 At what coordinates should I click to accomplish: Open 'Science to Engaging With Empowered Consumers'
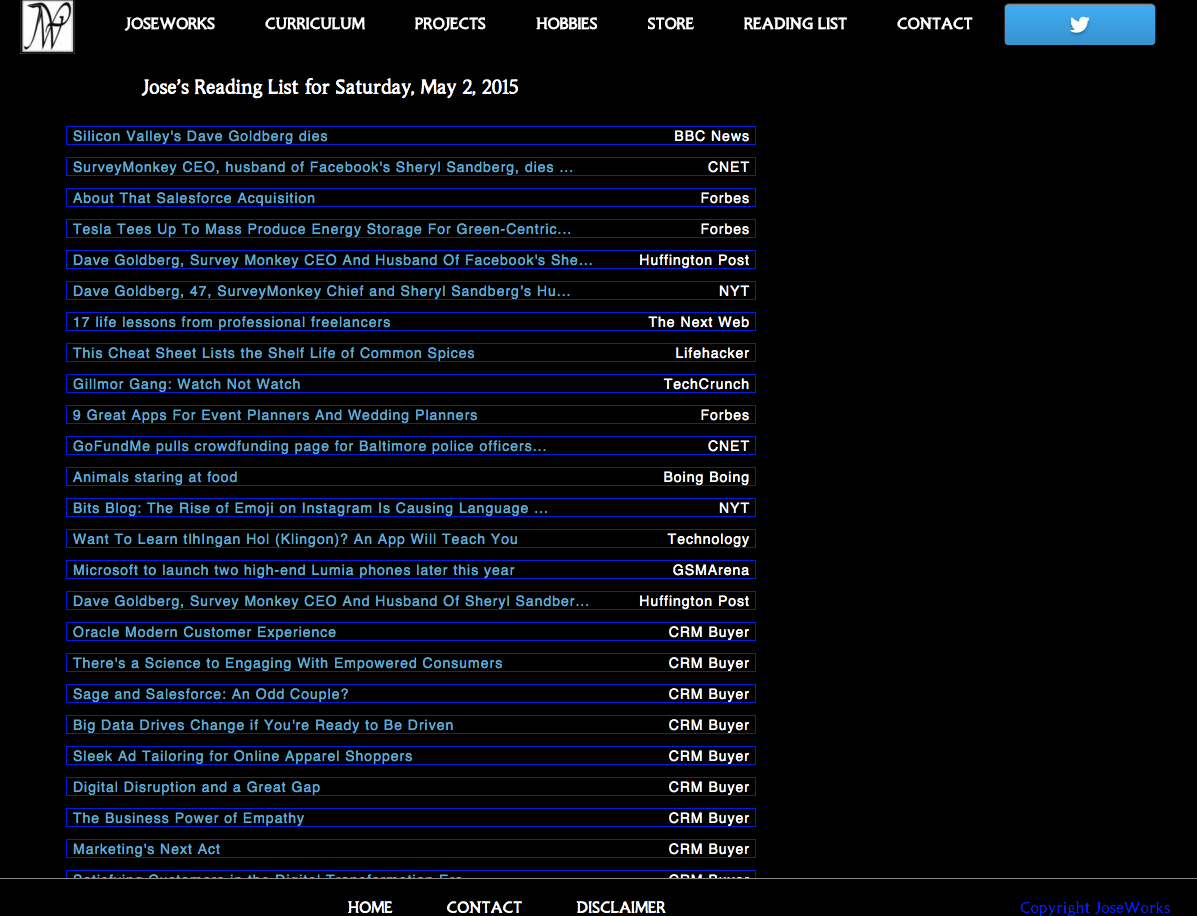287,663
